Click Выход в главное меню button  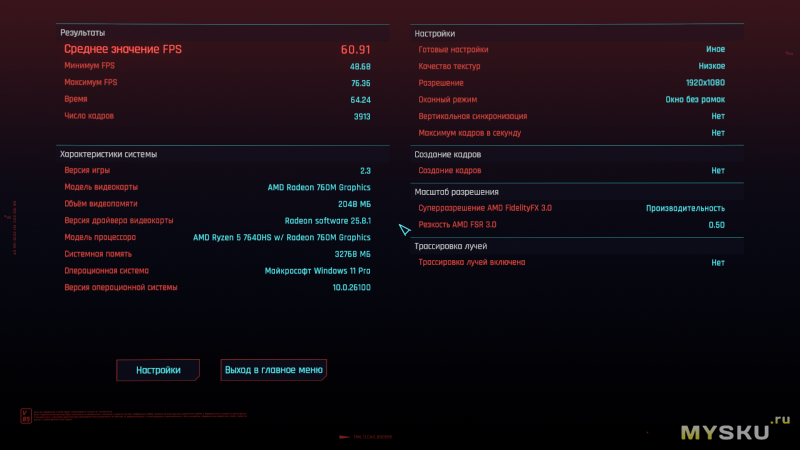tap(273, 370)
